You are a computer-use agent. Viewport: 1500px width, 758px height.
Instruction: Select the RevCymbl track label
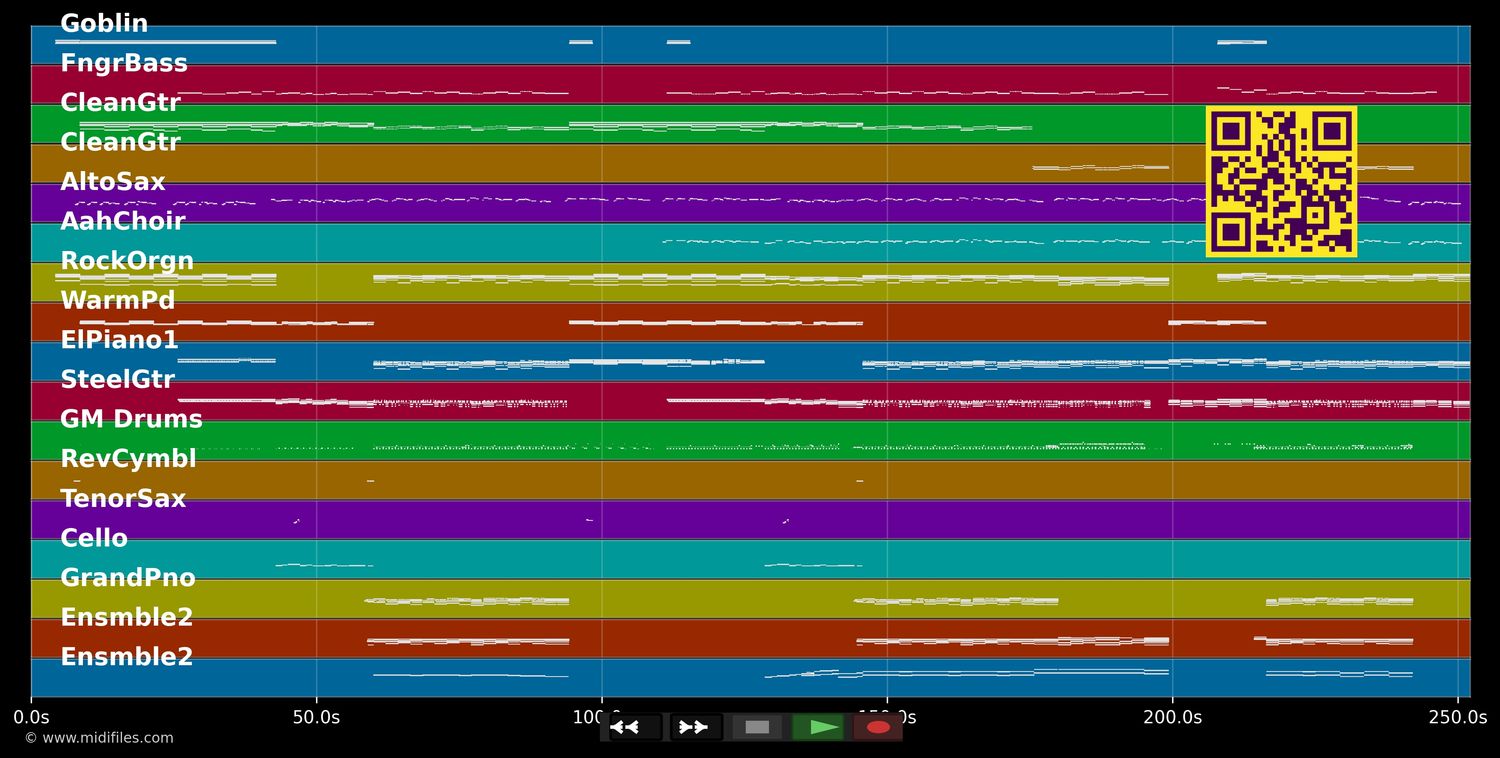pos(126,458)
